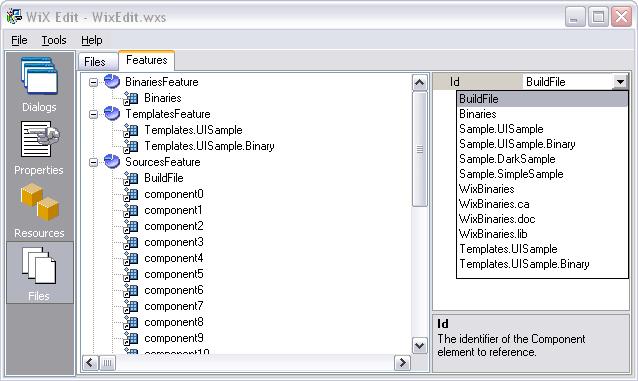The height and width of the screenshot is (381, 638).
Task: Open the Resources sidebar icon
Action: [39, 210]
